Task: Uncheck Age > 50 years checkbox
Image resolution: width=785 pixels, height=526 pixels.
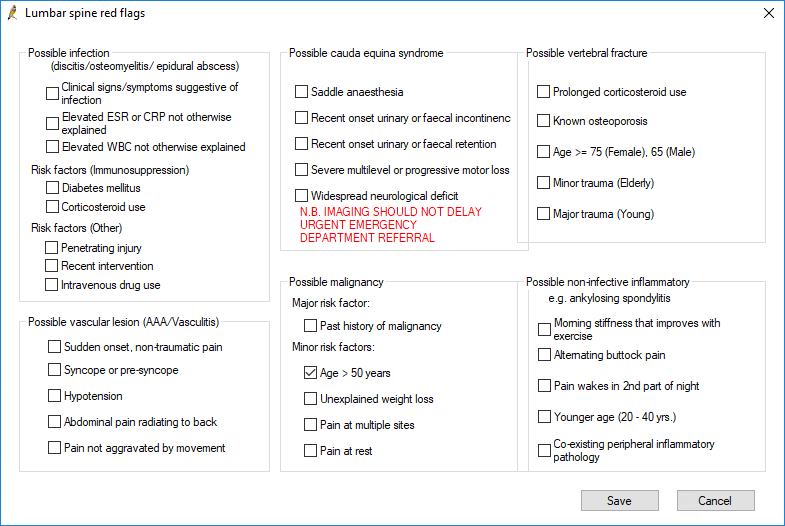Action: click(x=311, y=373)
